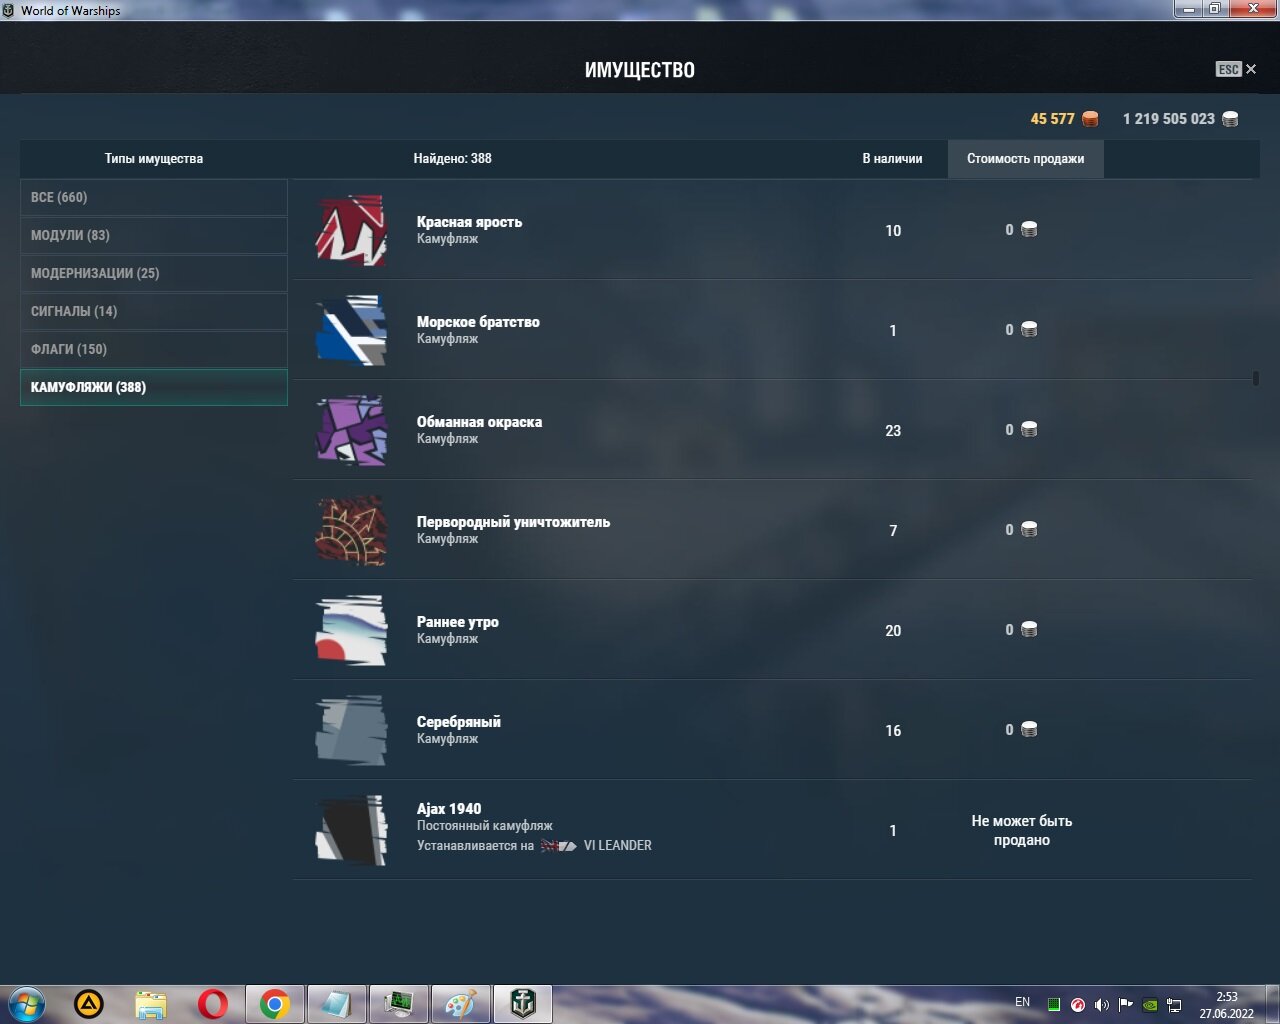Viewport: 1280px width, 1024px height.
Task: Open the Windows Start menu
Action: (x=27, y=1004)
